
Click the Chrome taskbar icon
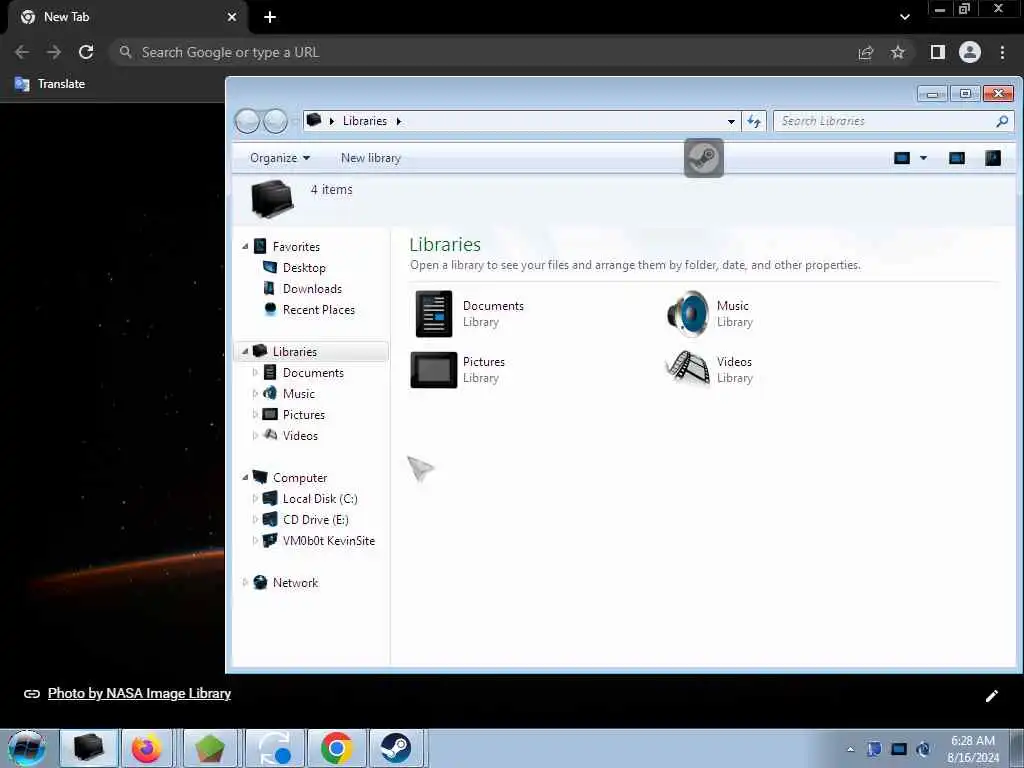tap(337, 748)
